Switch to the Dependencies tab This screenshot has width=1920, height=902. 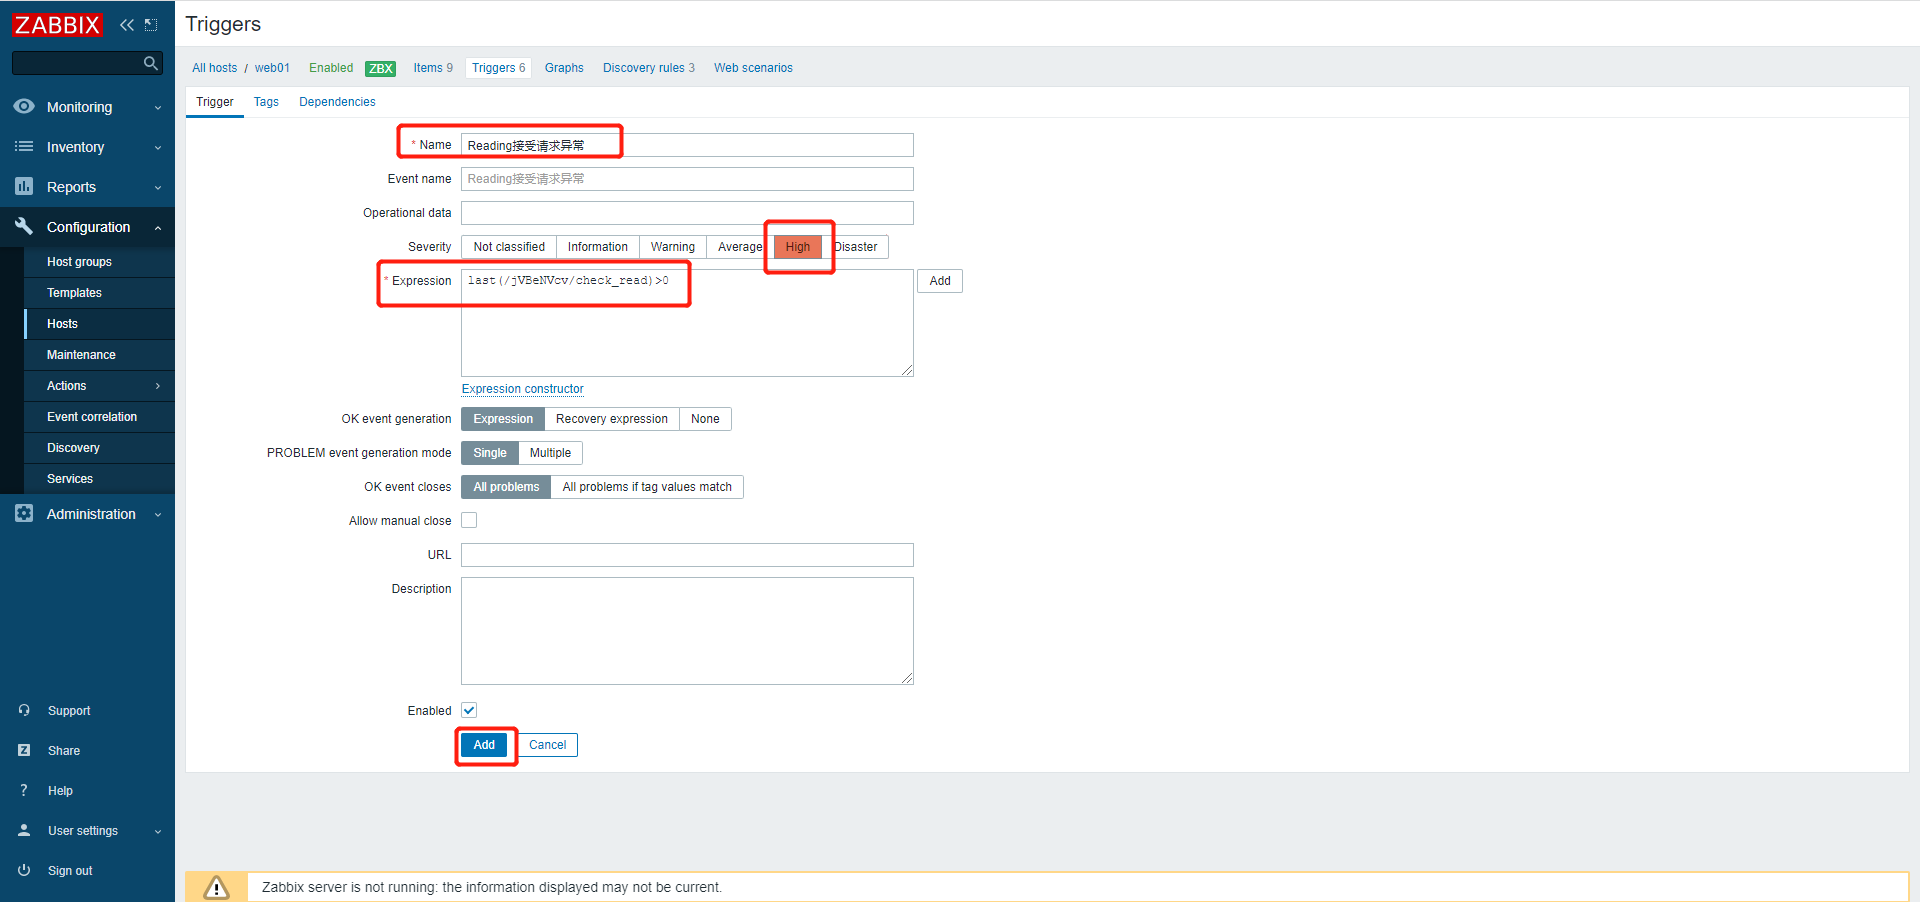click(x=337, y=102)
